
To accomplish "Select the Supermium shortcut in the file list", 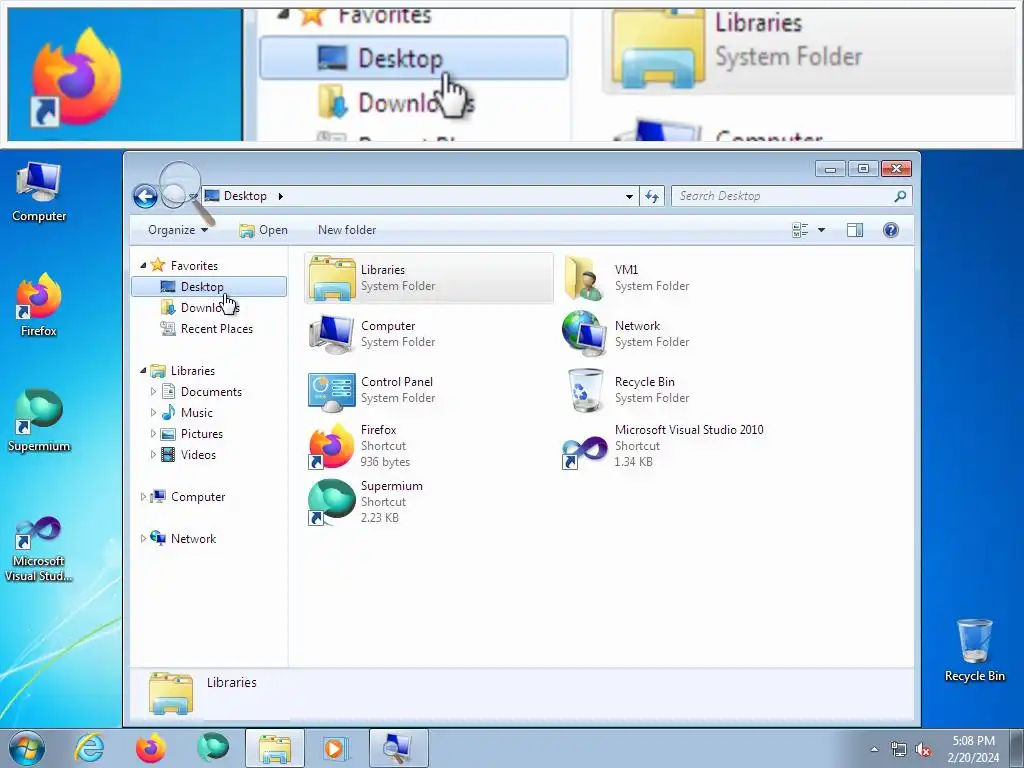I will coord(366,502).
